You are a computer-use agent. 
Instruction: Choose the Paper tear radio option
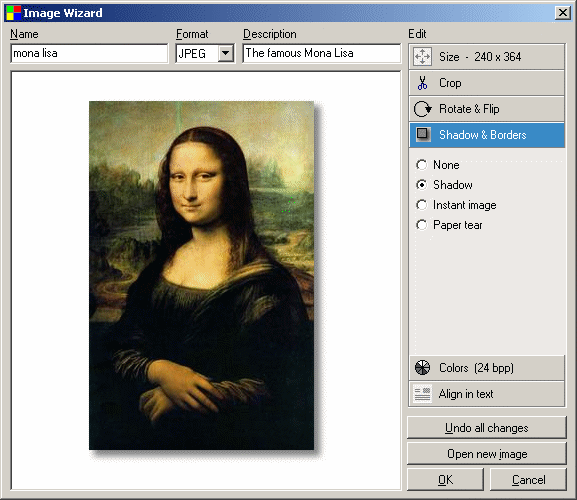[x=422, y=225]
